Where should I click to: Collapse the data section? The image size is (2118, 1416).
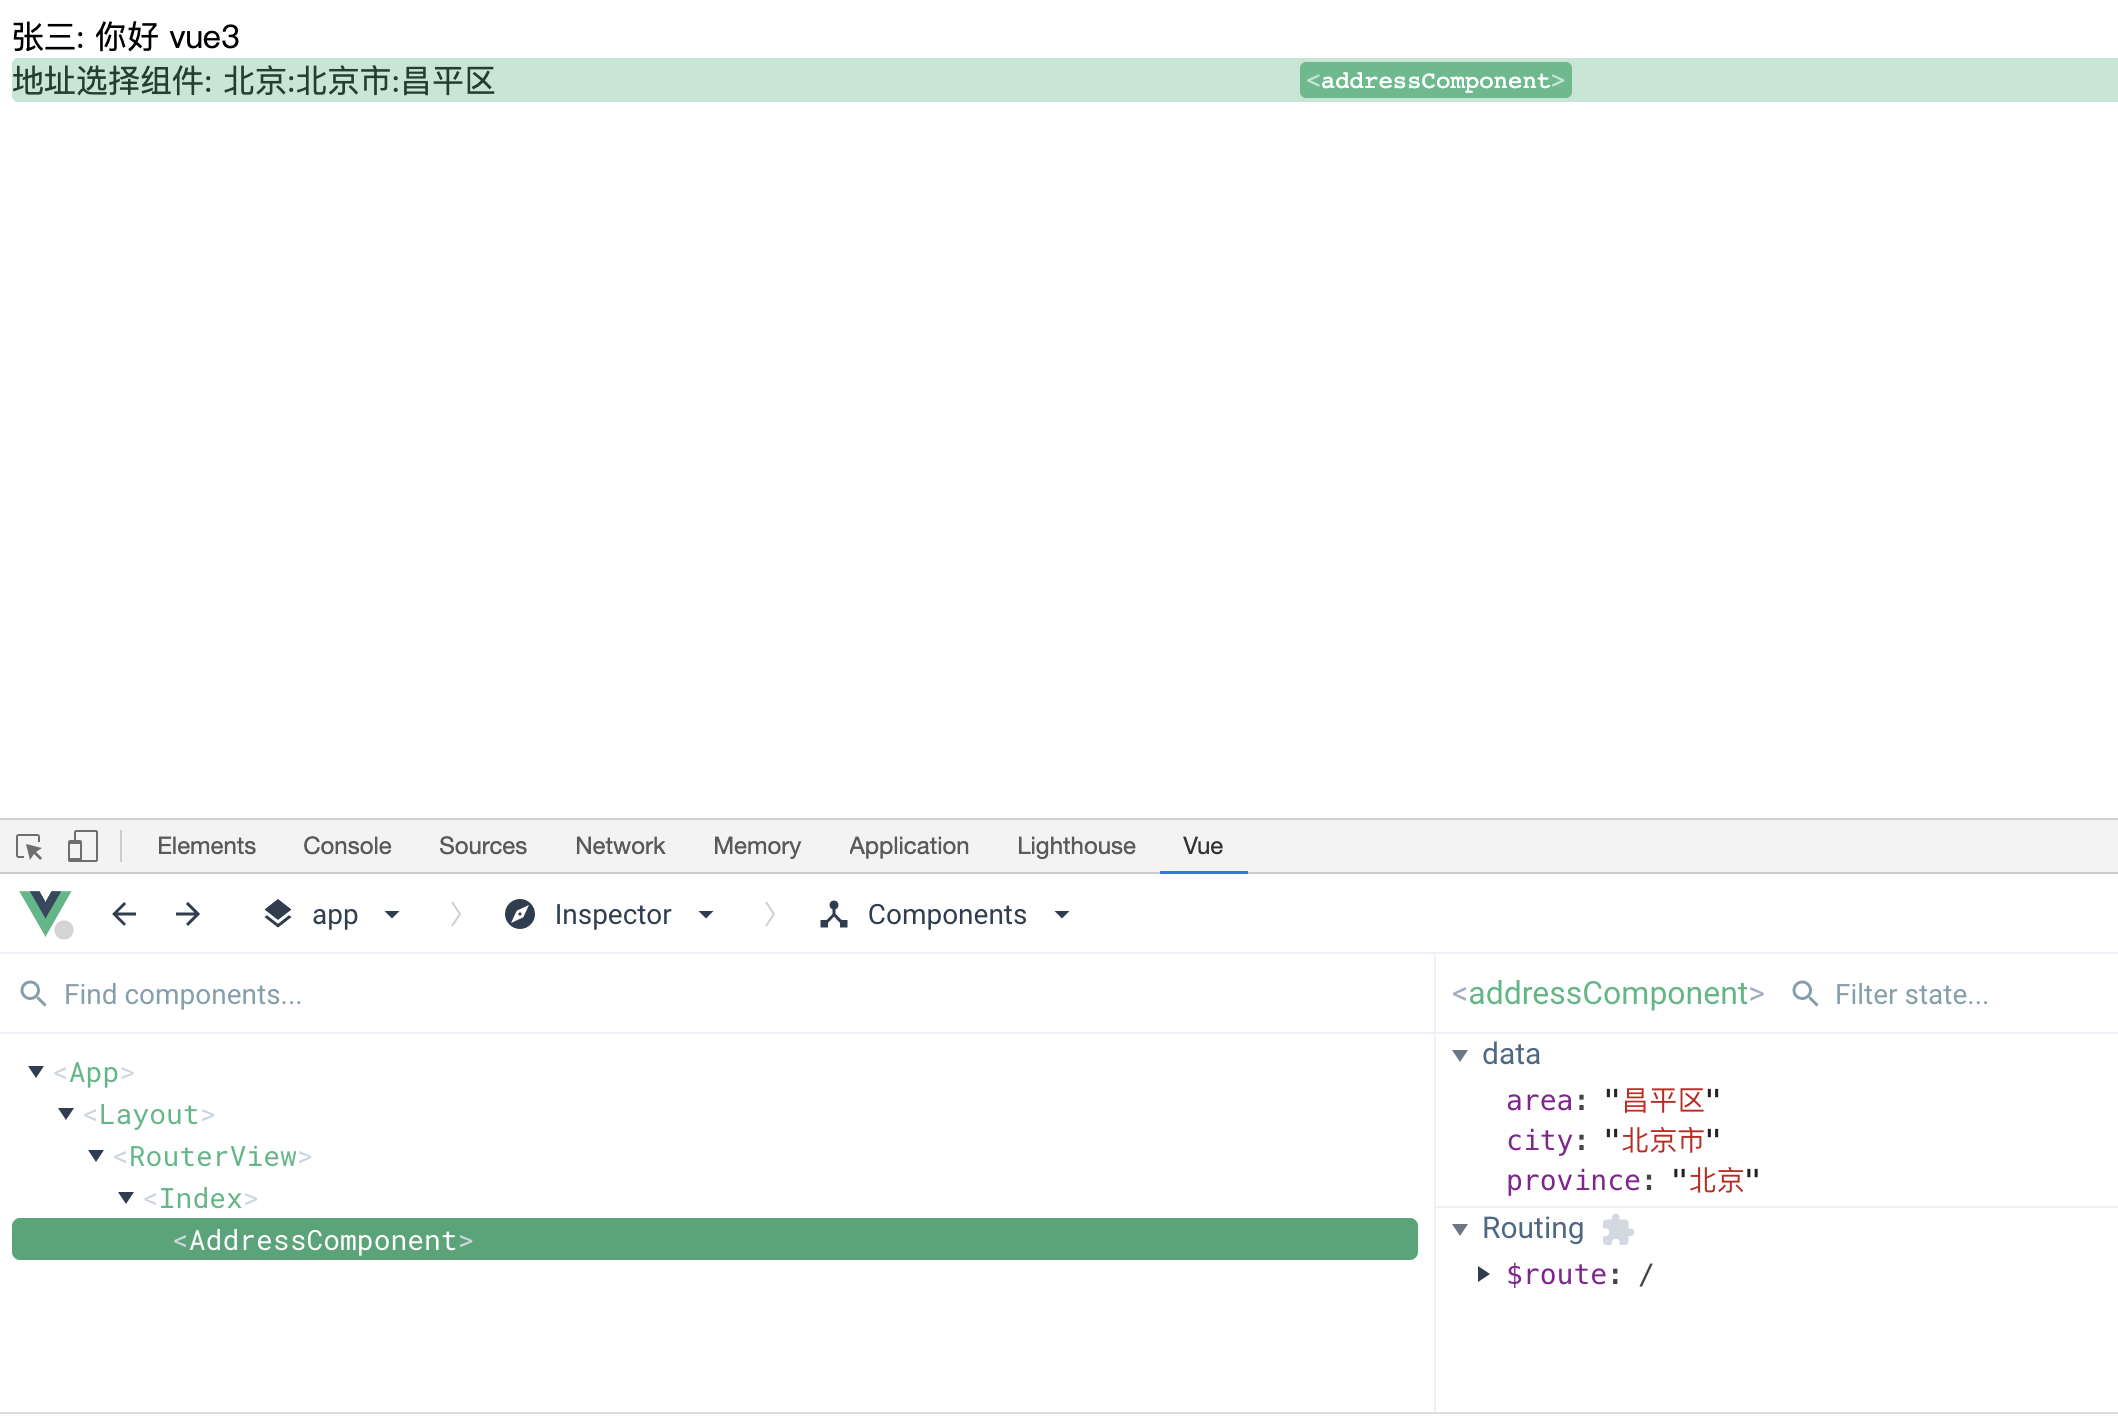[x=1460, y=1055]
